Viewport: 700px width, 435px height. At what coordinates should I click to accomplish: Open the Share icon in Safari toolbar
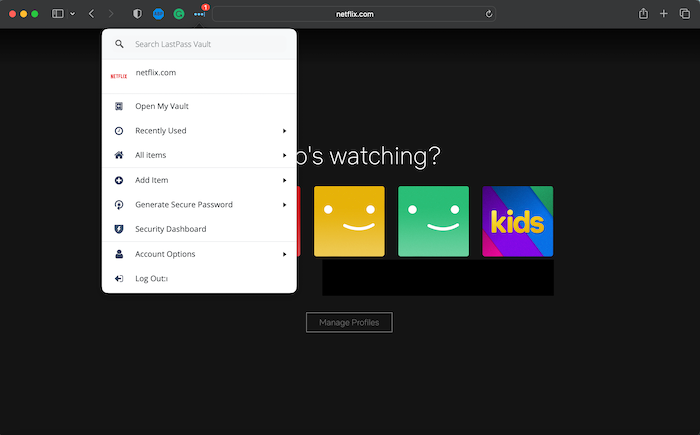(643, 13)
